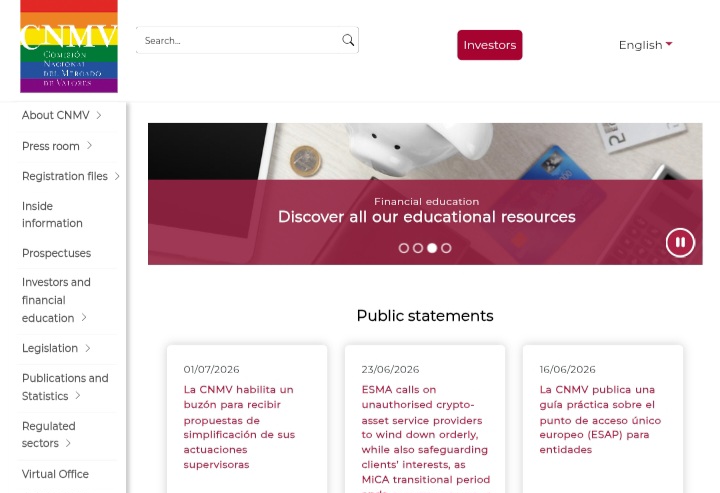Viewport: 720px width, 493px height.
Task: Expand Investors and financial education chevron
Action: (x=84, y=318)
